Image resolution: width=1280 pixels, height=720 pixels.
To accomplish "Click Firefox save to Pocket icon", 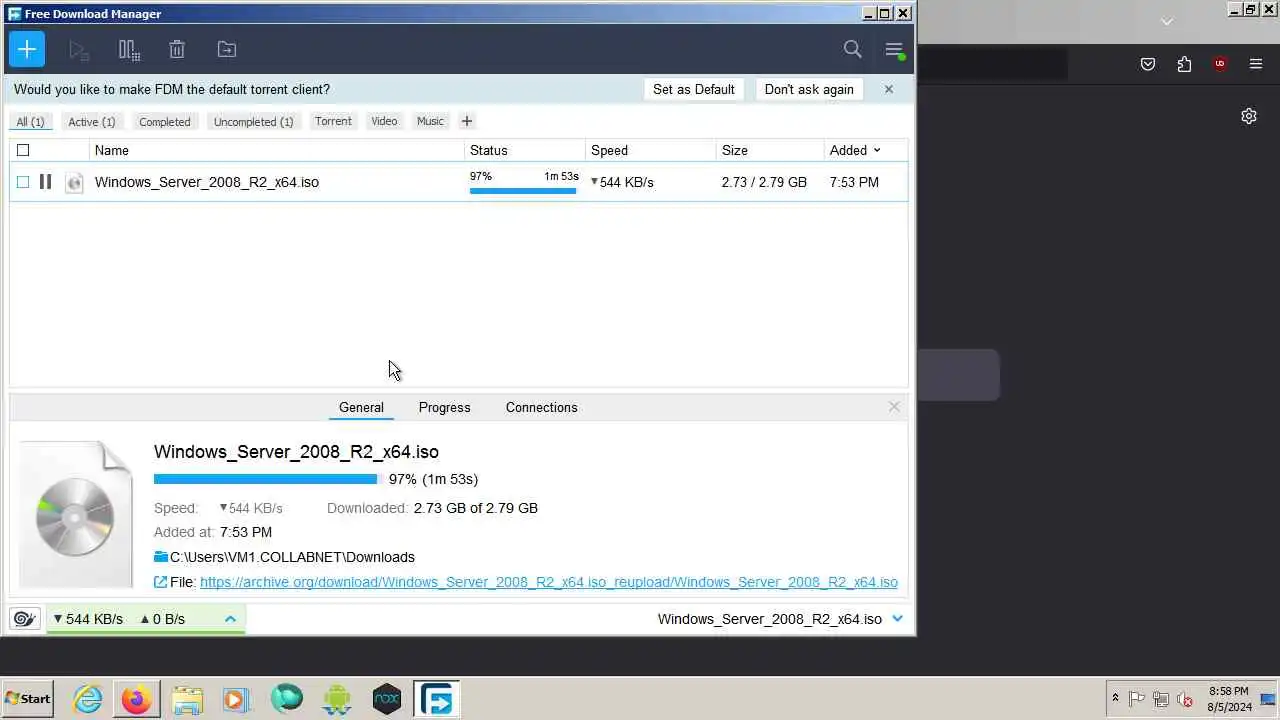I will point(1148,64).
